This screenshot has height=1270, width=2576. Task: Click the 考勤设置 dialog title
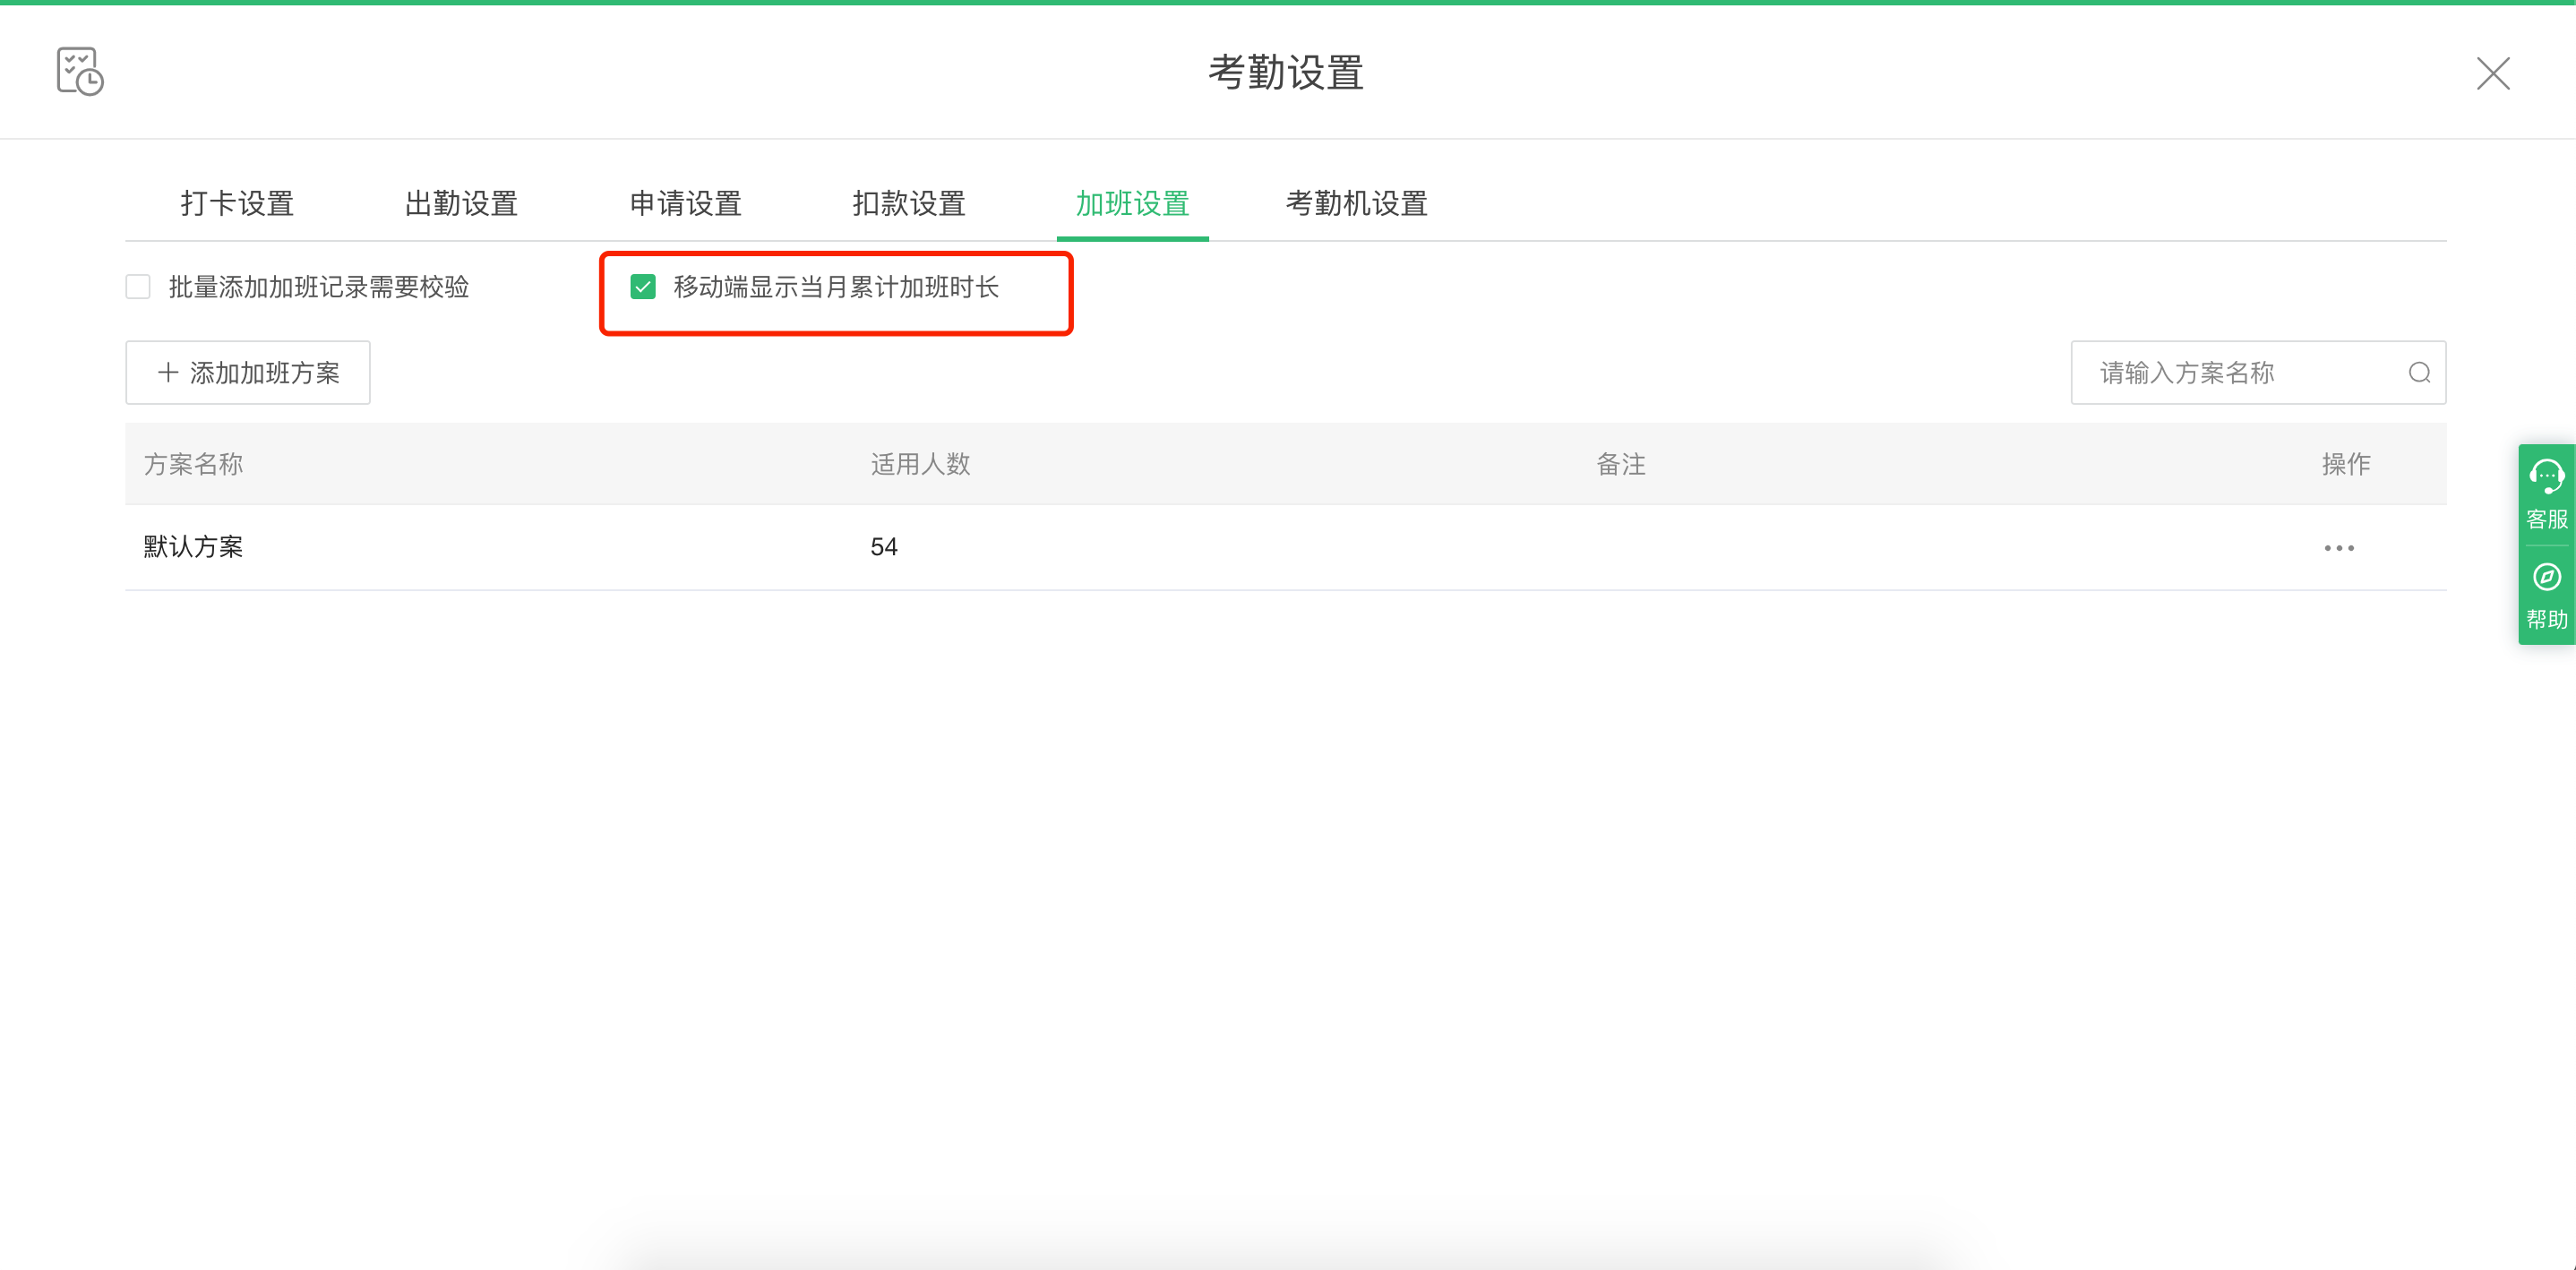tap(1286, 73)
